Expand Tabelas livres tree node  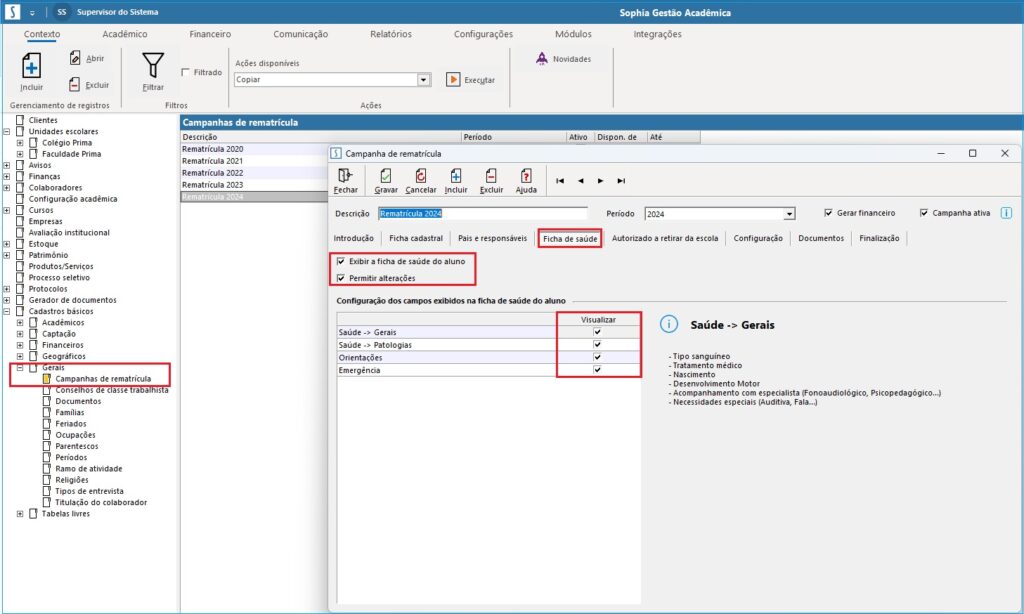(20, 514)
